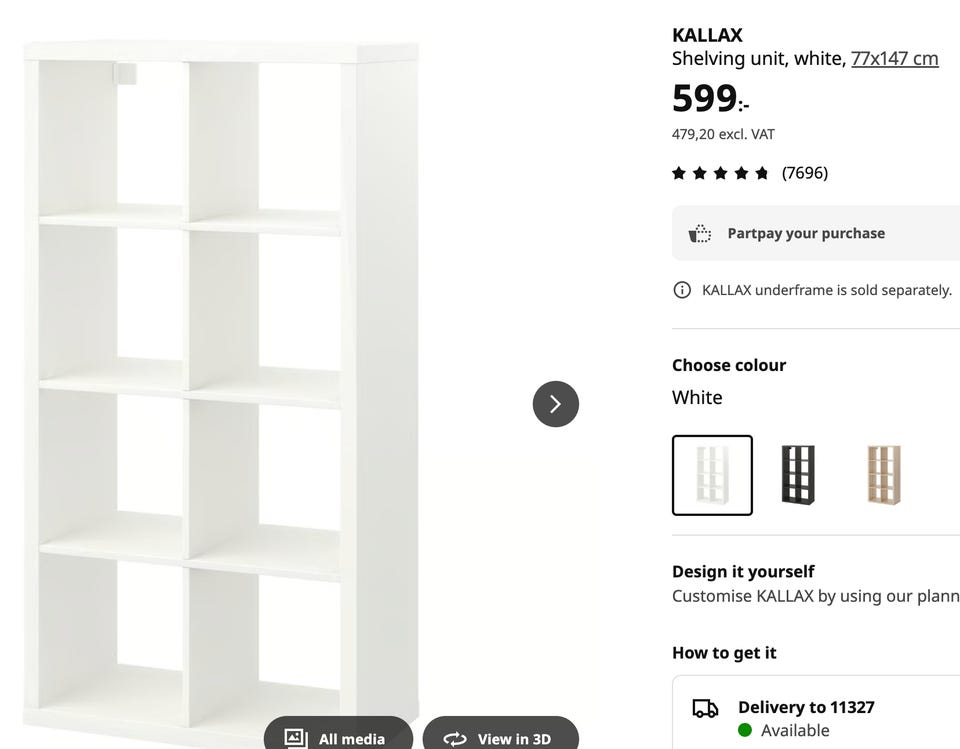The image size is (960, 749).
Task: Select the white colour option
Action: coord(712,475)
